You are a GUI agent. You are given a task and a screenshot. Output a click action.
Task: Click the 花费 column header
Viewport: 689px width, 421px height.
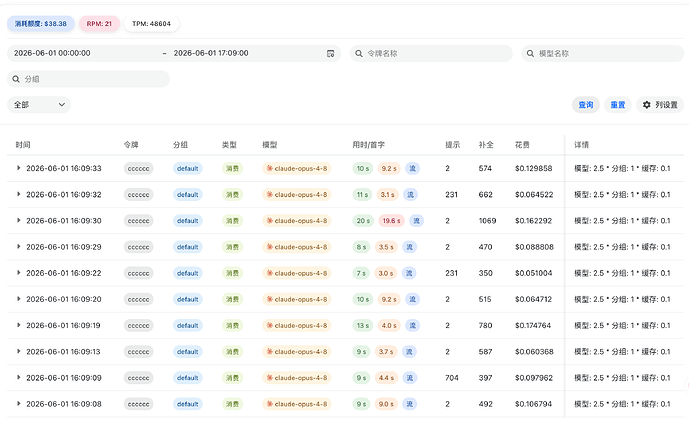(x=522, y=145)
